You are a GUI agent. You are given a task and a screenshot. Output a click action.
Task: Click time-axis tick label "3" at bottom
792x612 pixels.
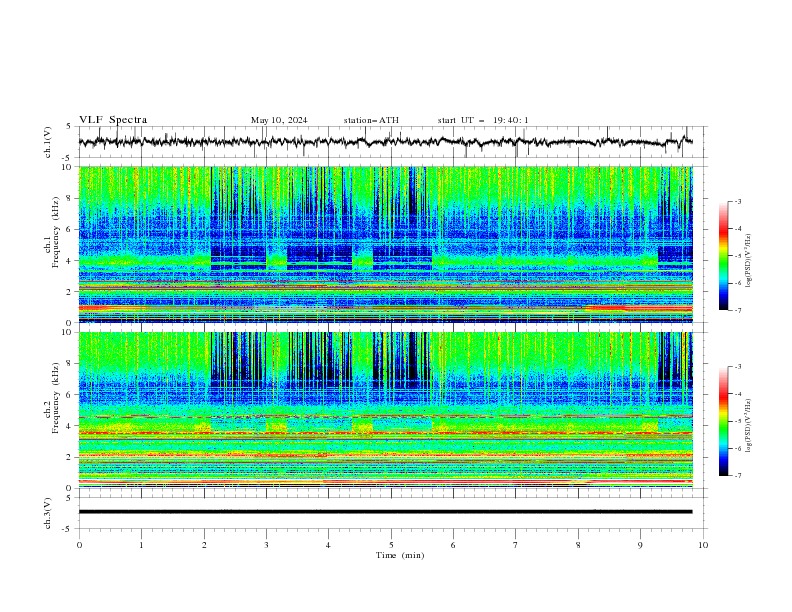coord(266,545)
